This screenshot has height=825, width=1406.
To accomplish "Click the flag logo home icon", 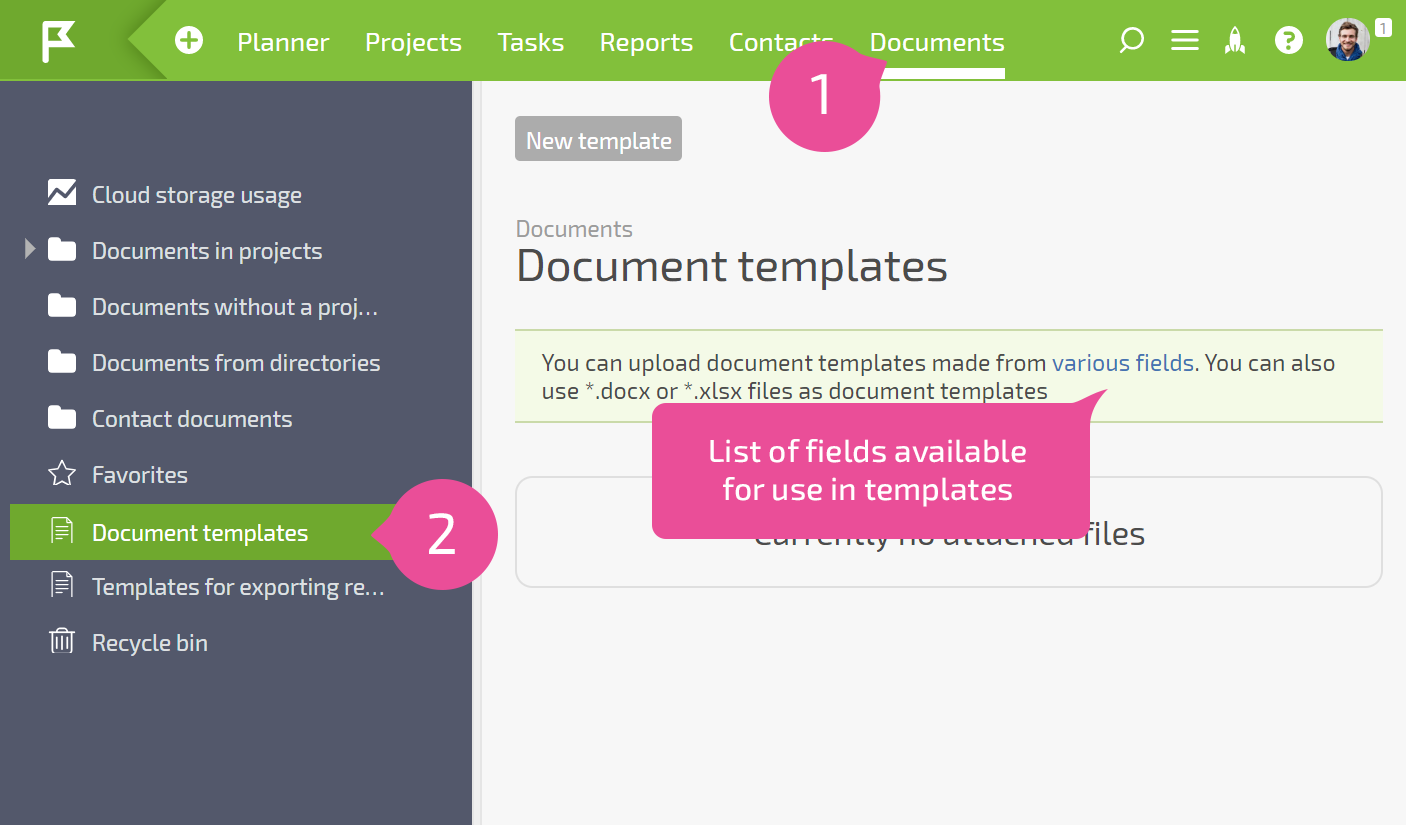I will click(x=58, y=41).
